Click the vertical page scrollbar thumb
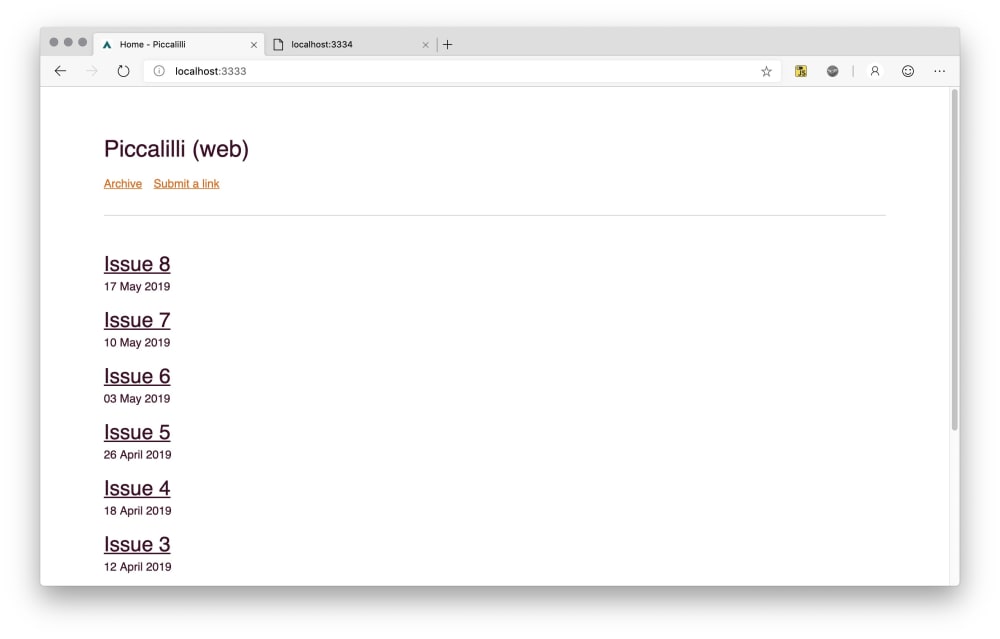 (x=955, y=260)
